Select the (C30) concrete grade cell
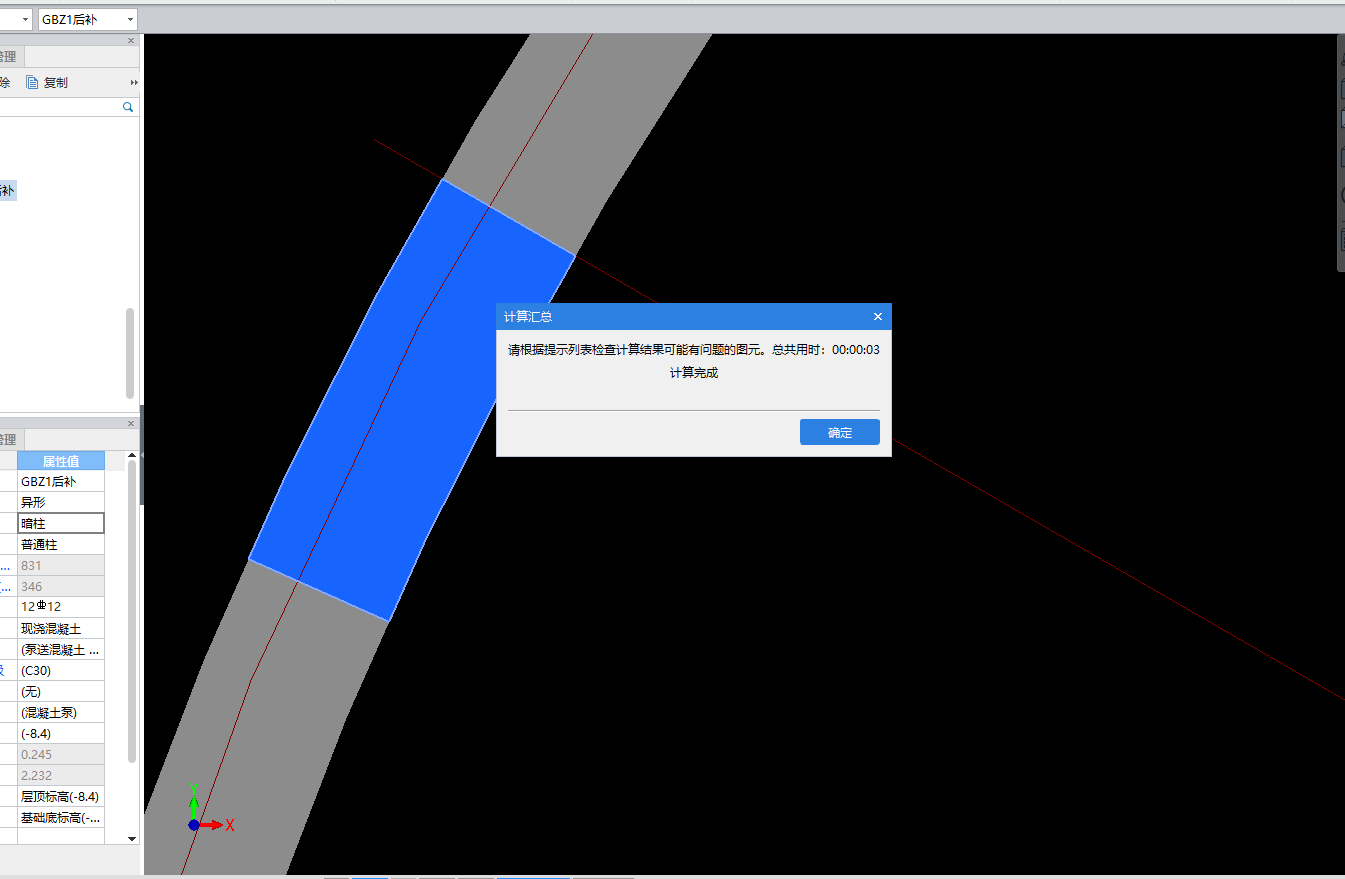The image size is (1345, 879). 61,670
